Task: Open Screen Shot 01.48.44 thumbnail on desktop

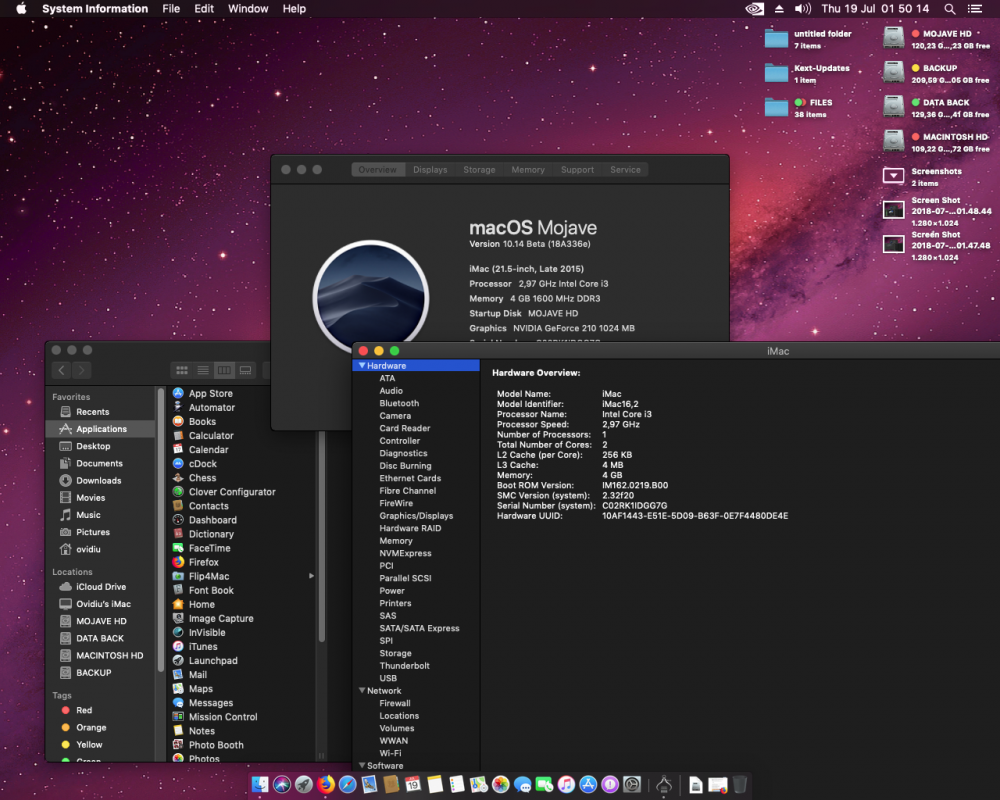Action: [893, 210]
